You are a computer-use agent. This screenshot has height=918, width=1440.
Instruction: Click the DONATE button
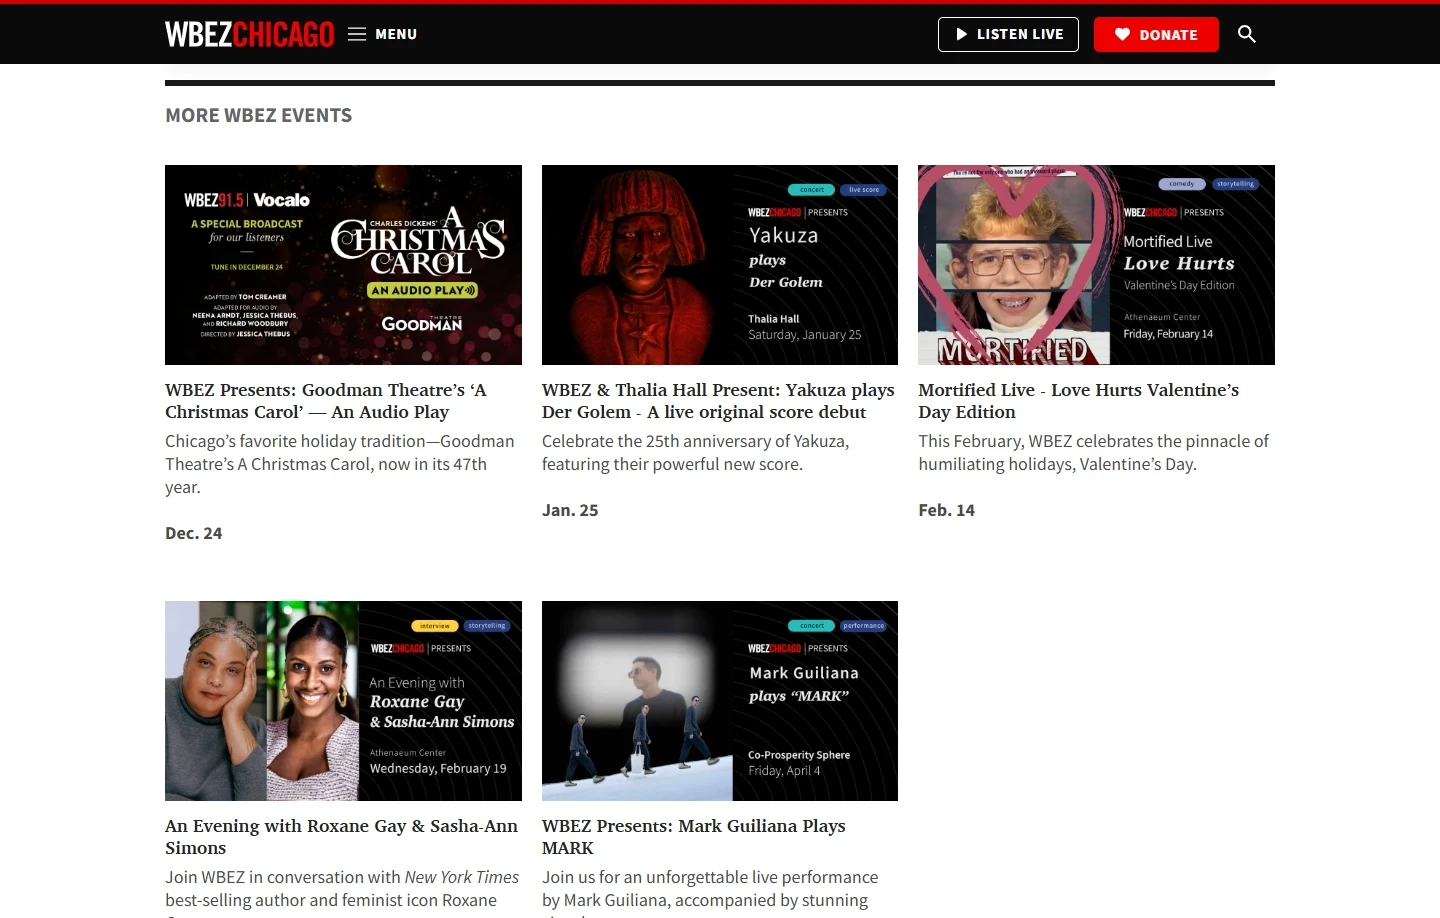1156,34
